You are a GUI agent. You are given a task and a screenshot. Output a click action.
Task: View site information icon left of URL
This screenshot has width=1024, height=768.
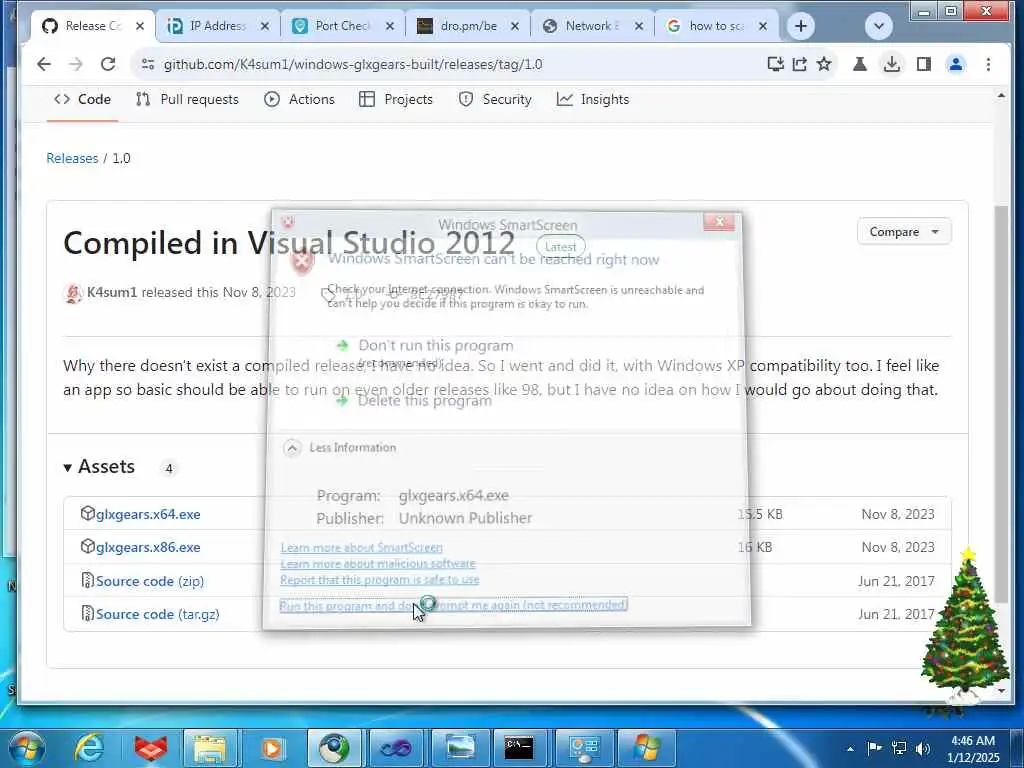pyautogui.click(x=148, y=64)
